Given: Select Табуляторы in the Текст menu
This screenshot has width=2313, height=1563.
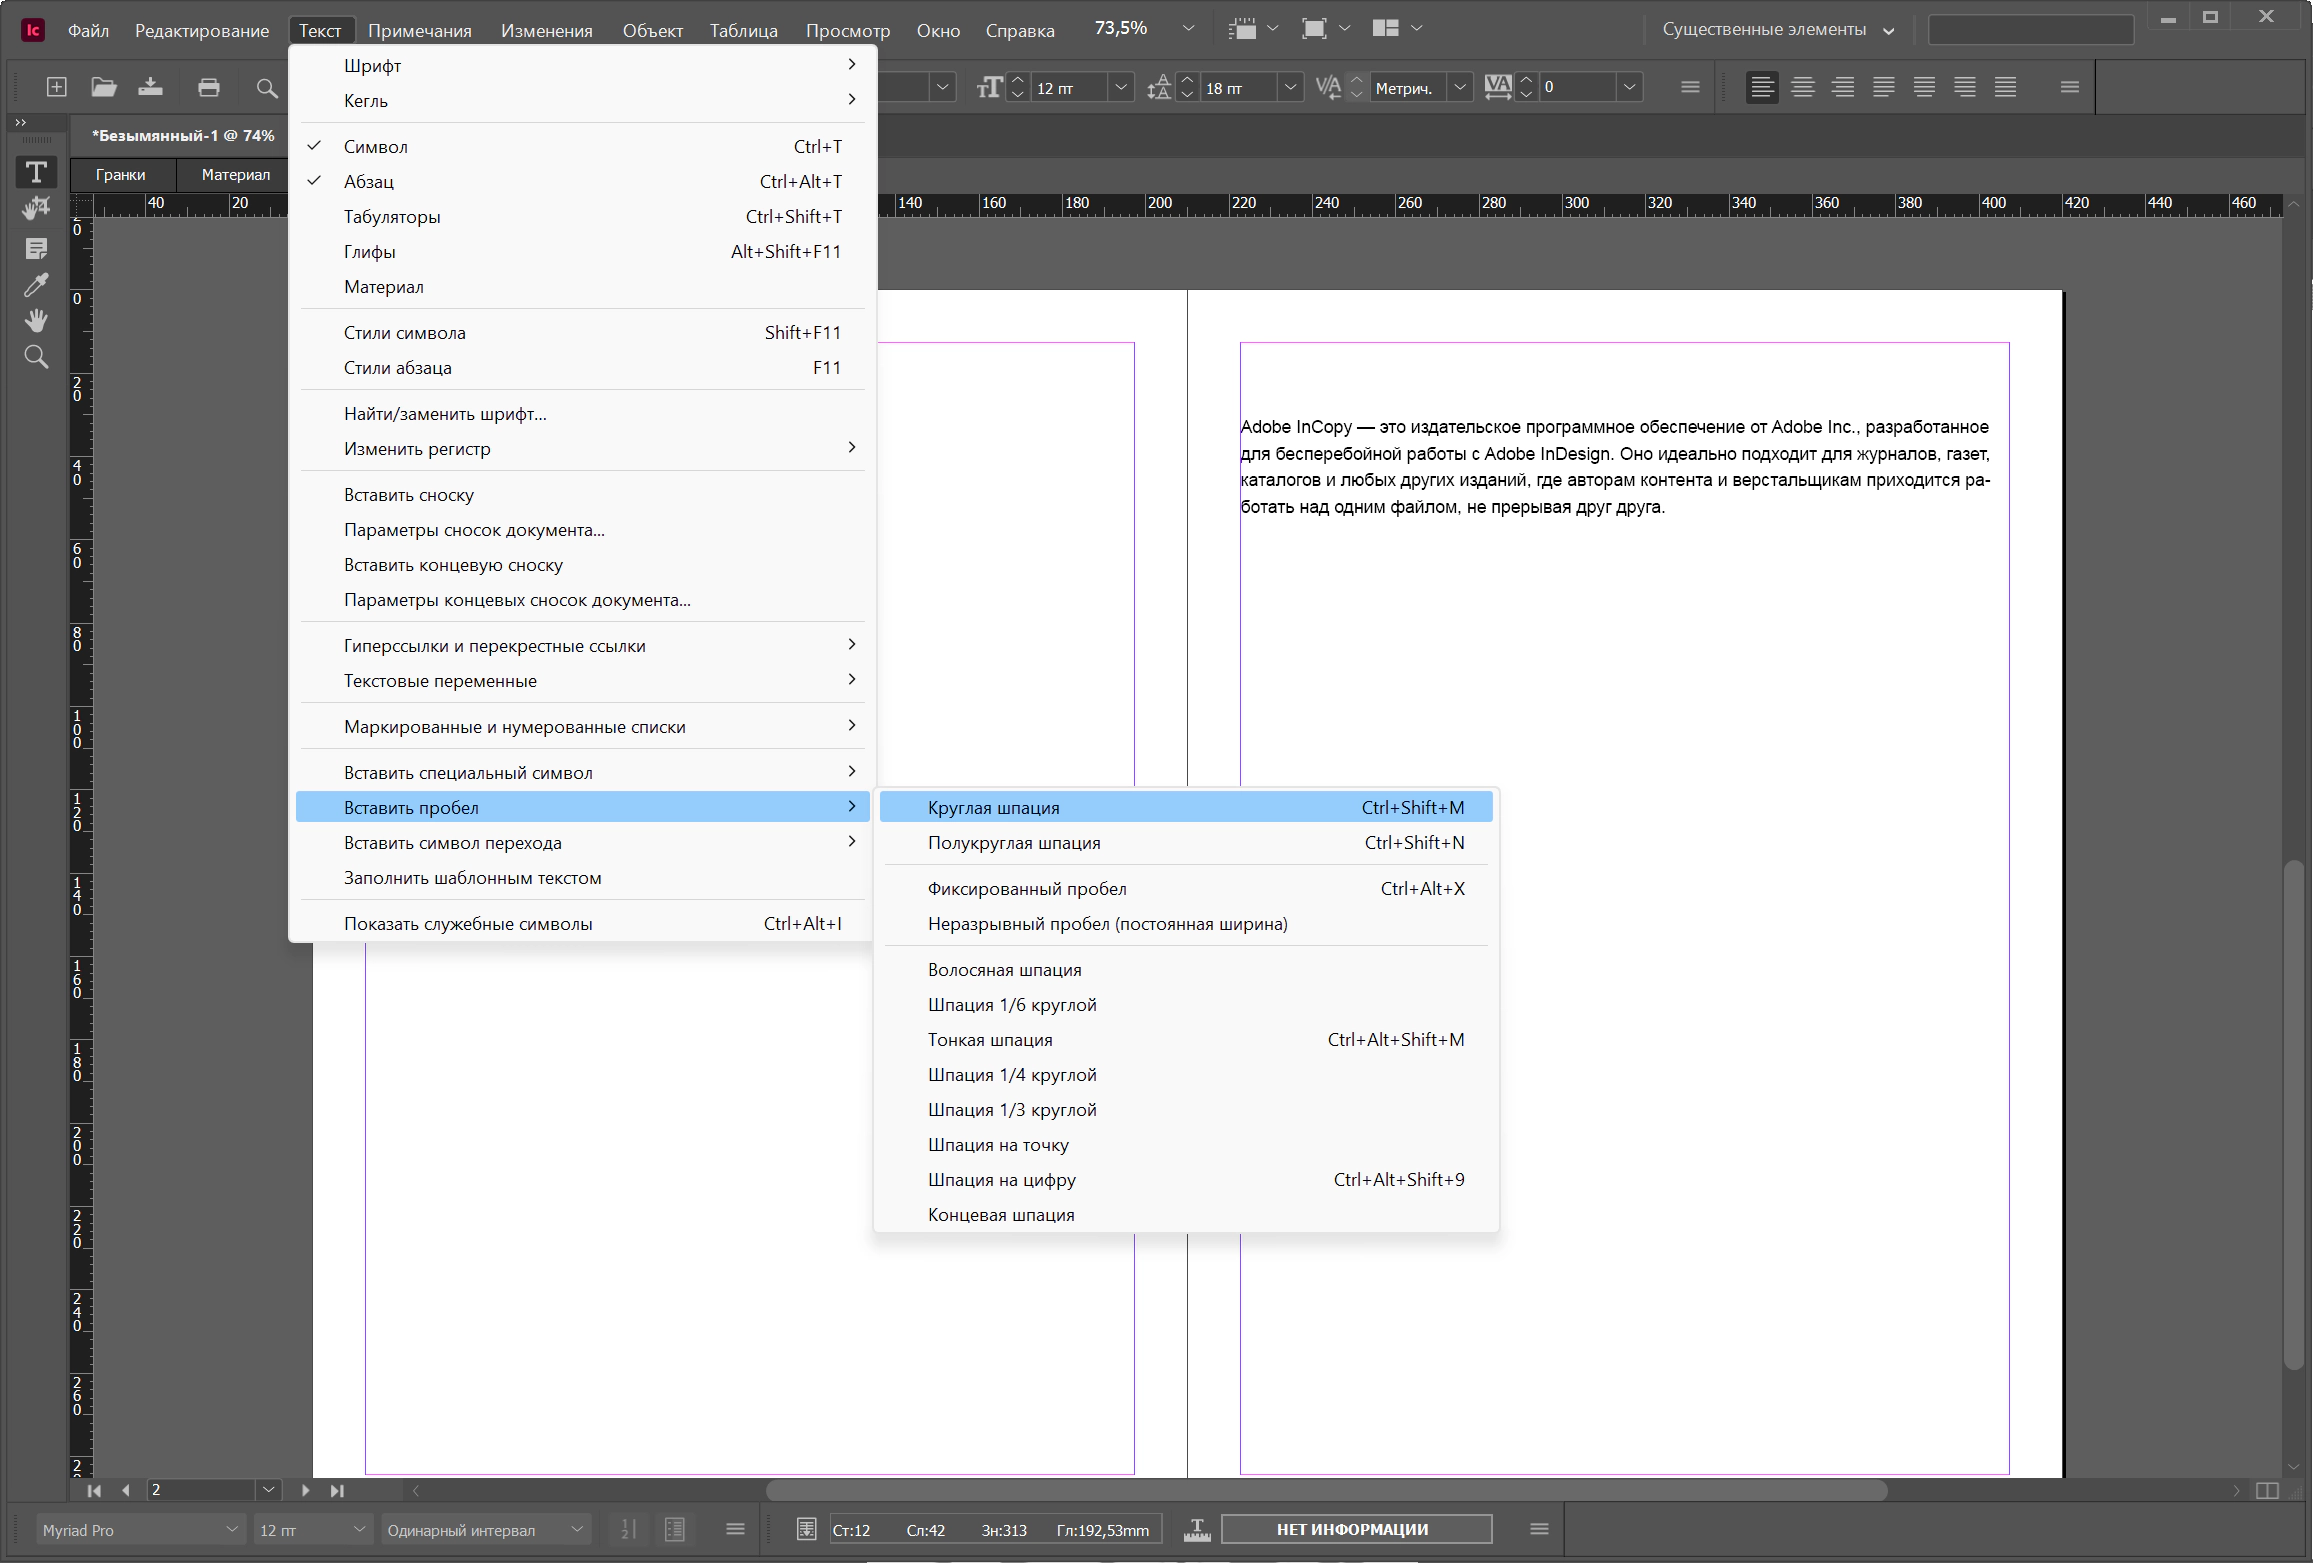Looking at the screenshot, I should [582, 217].
